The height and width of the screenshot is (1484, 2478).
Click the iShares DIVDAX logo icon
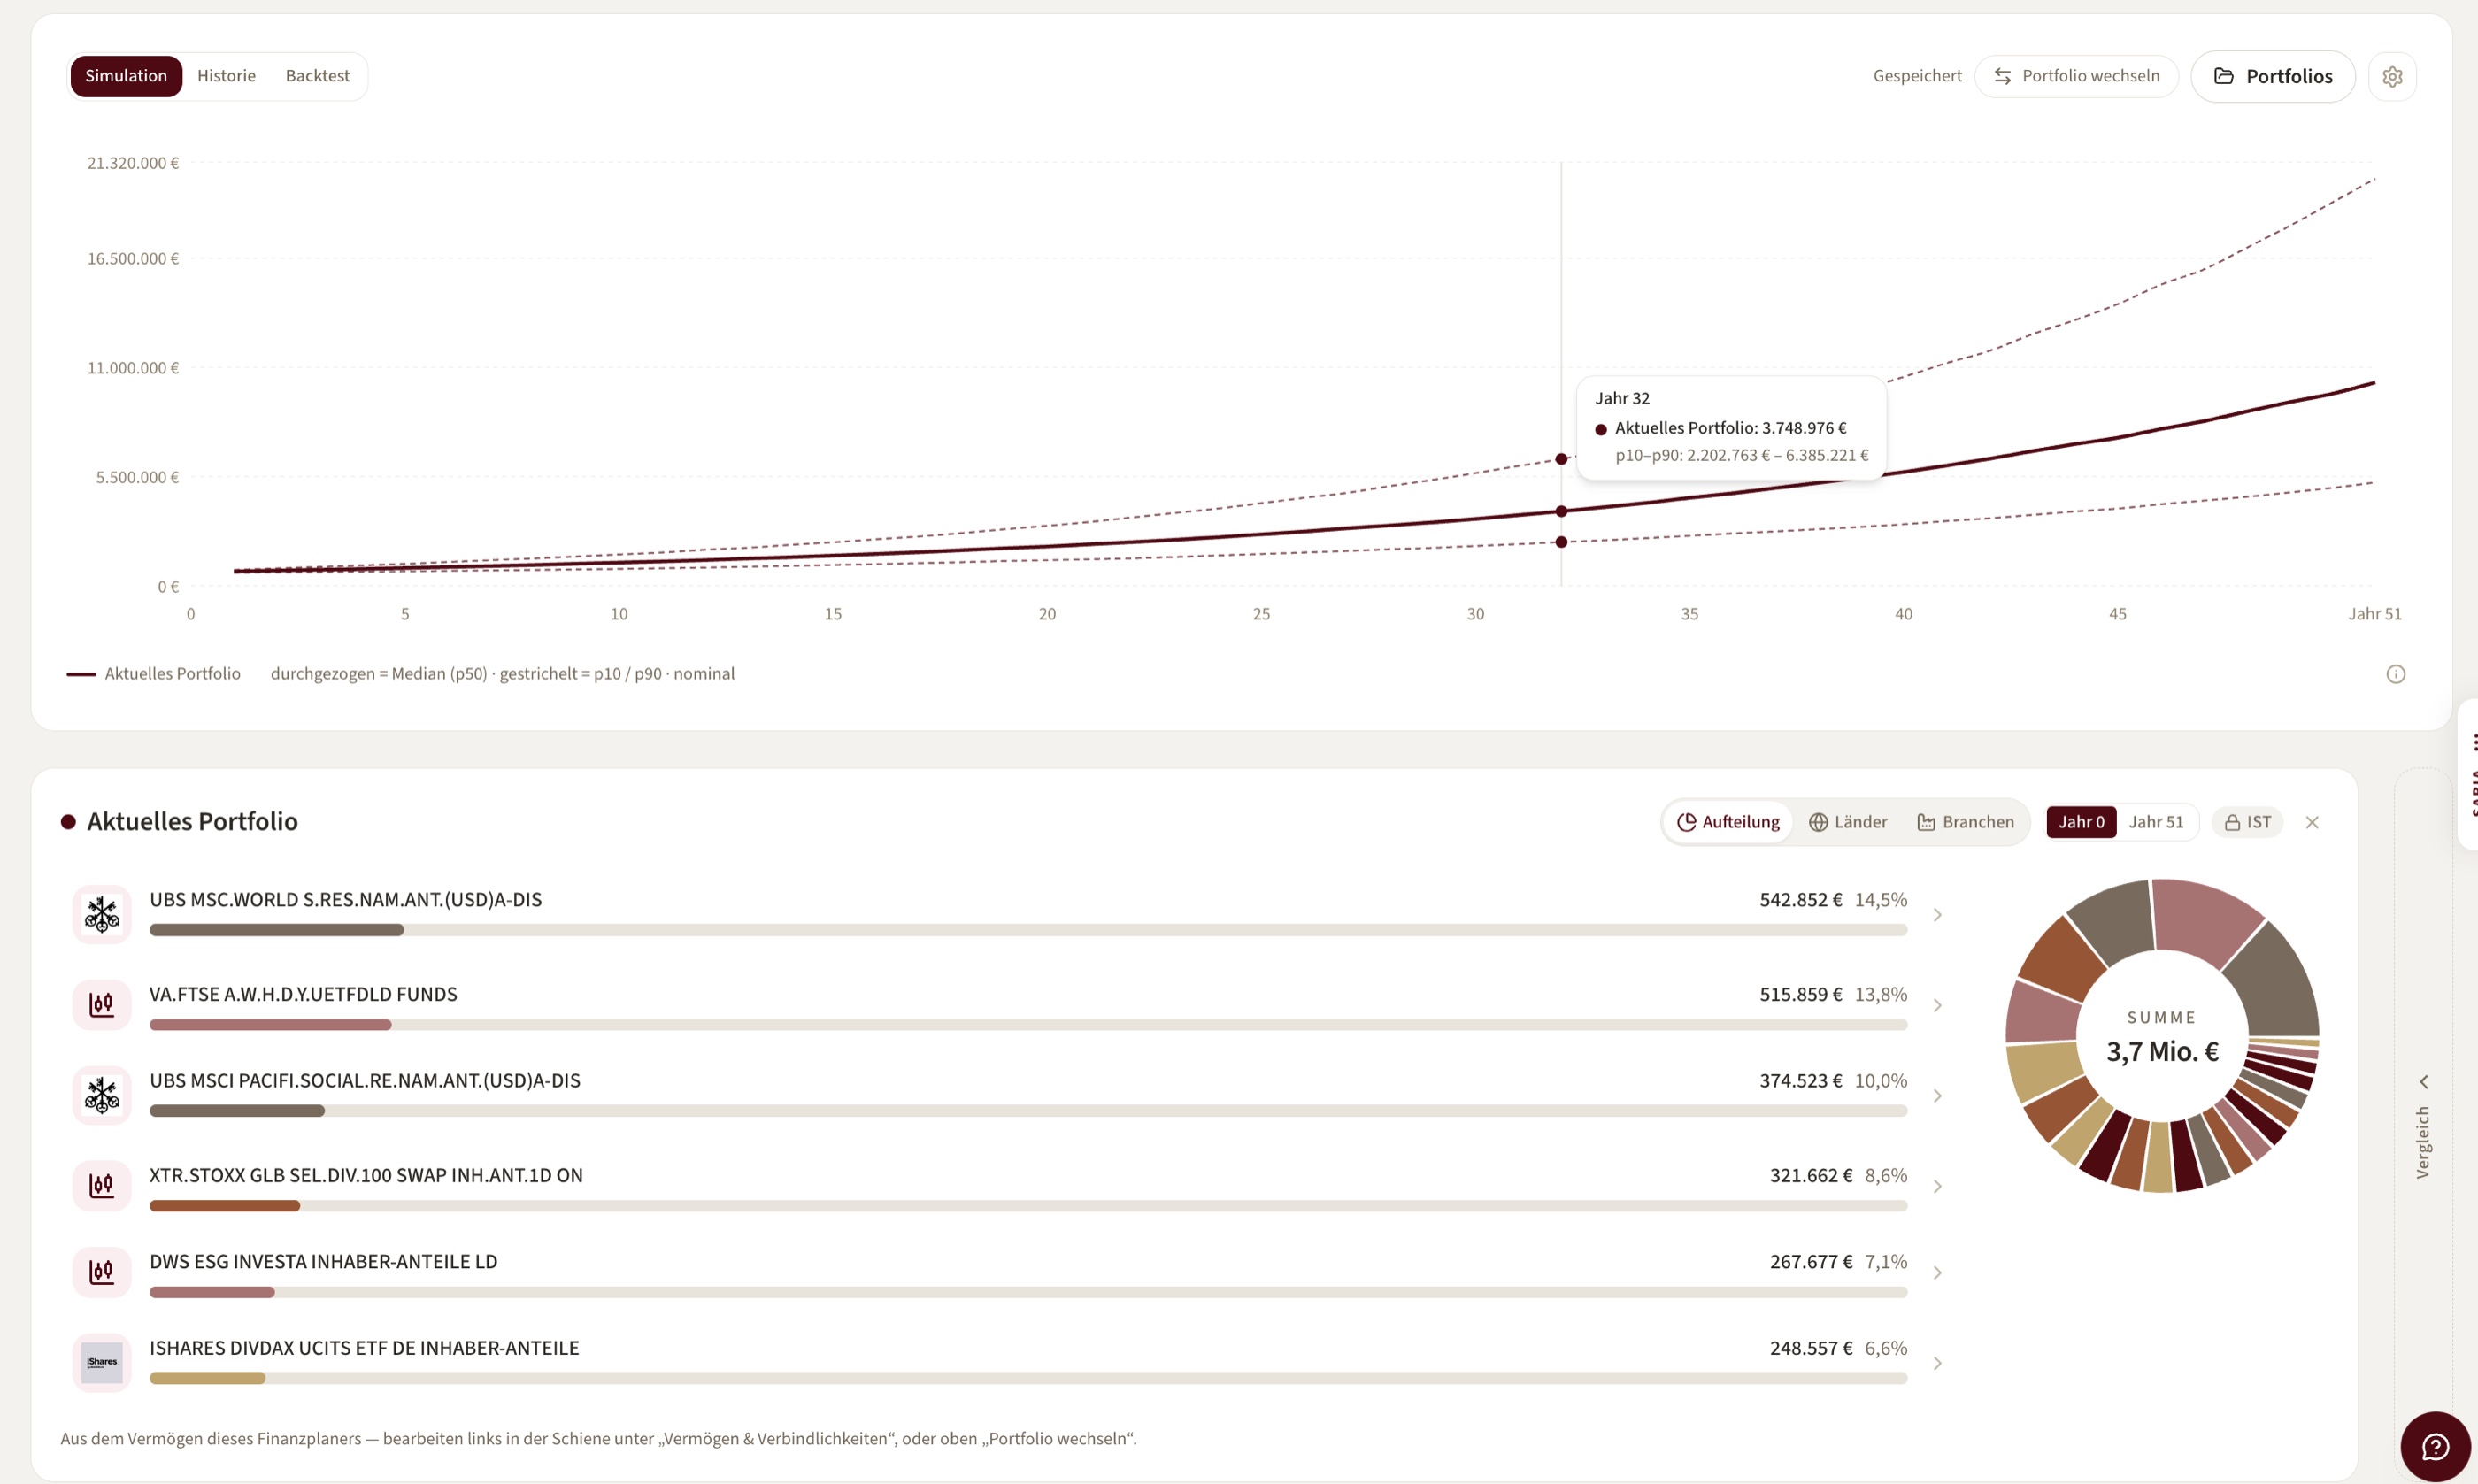102,1362
